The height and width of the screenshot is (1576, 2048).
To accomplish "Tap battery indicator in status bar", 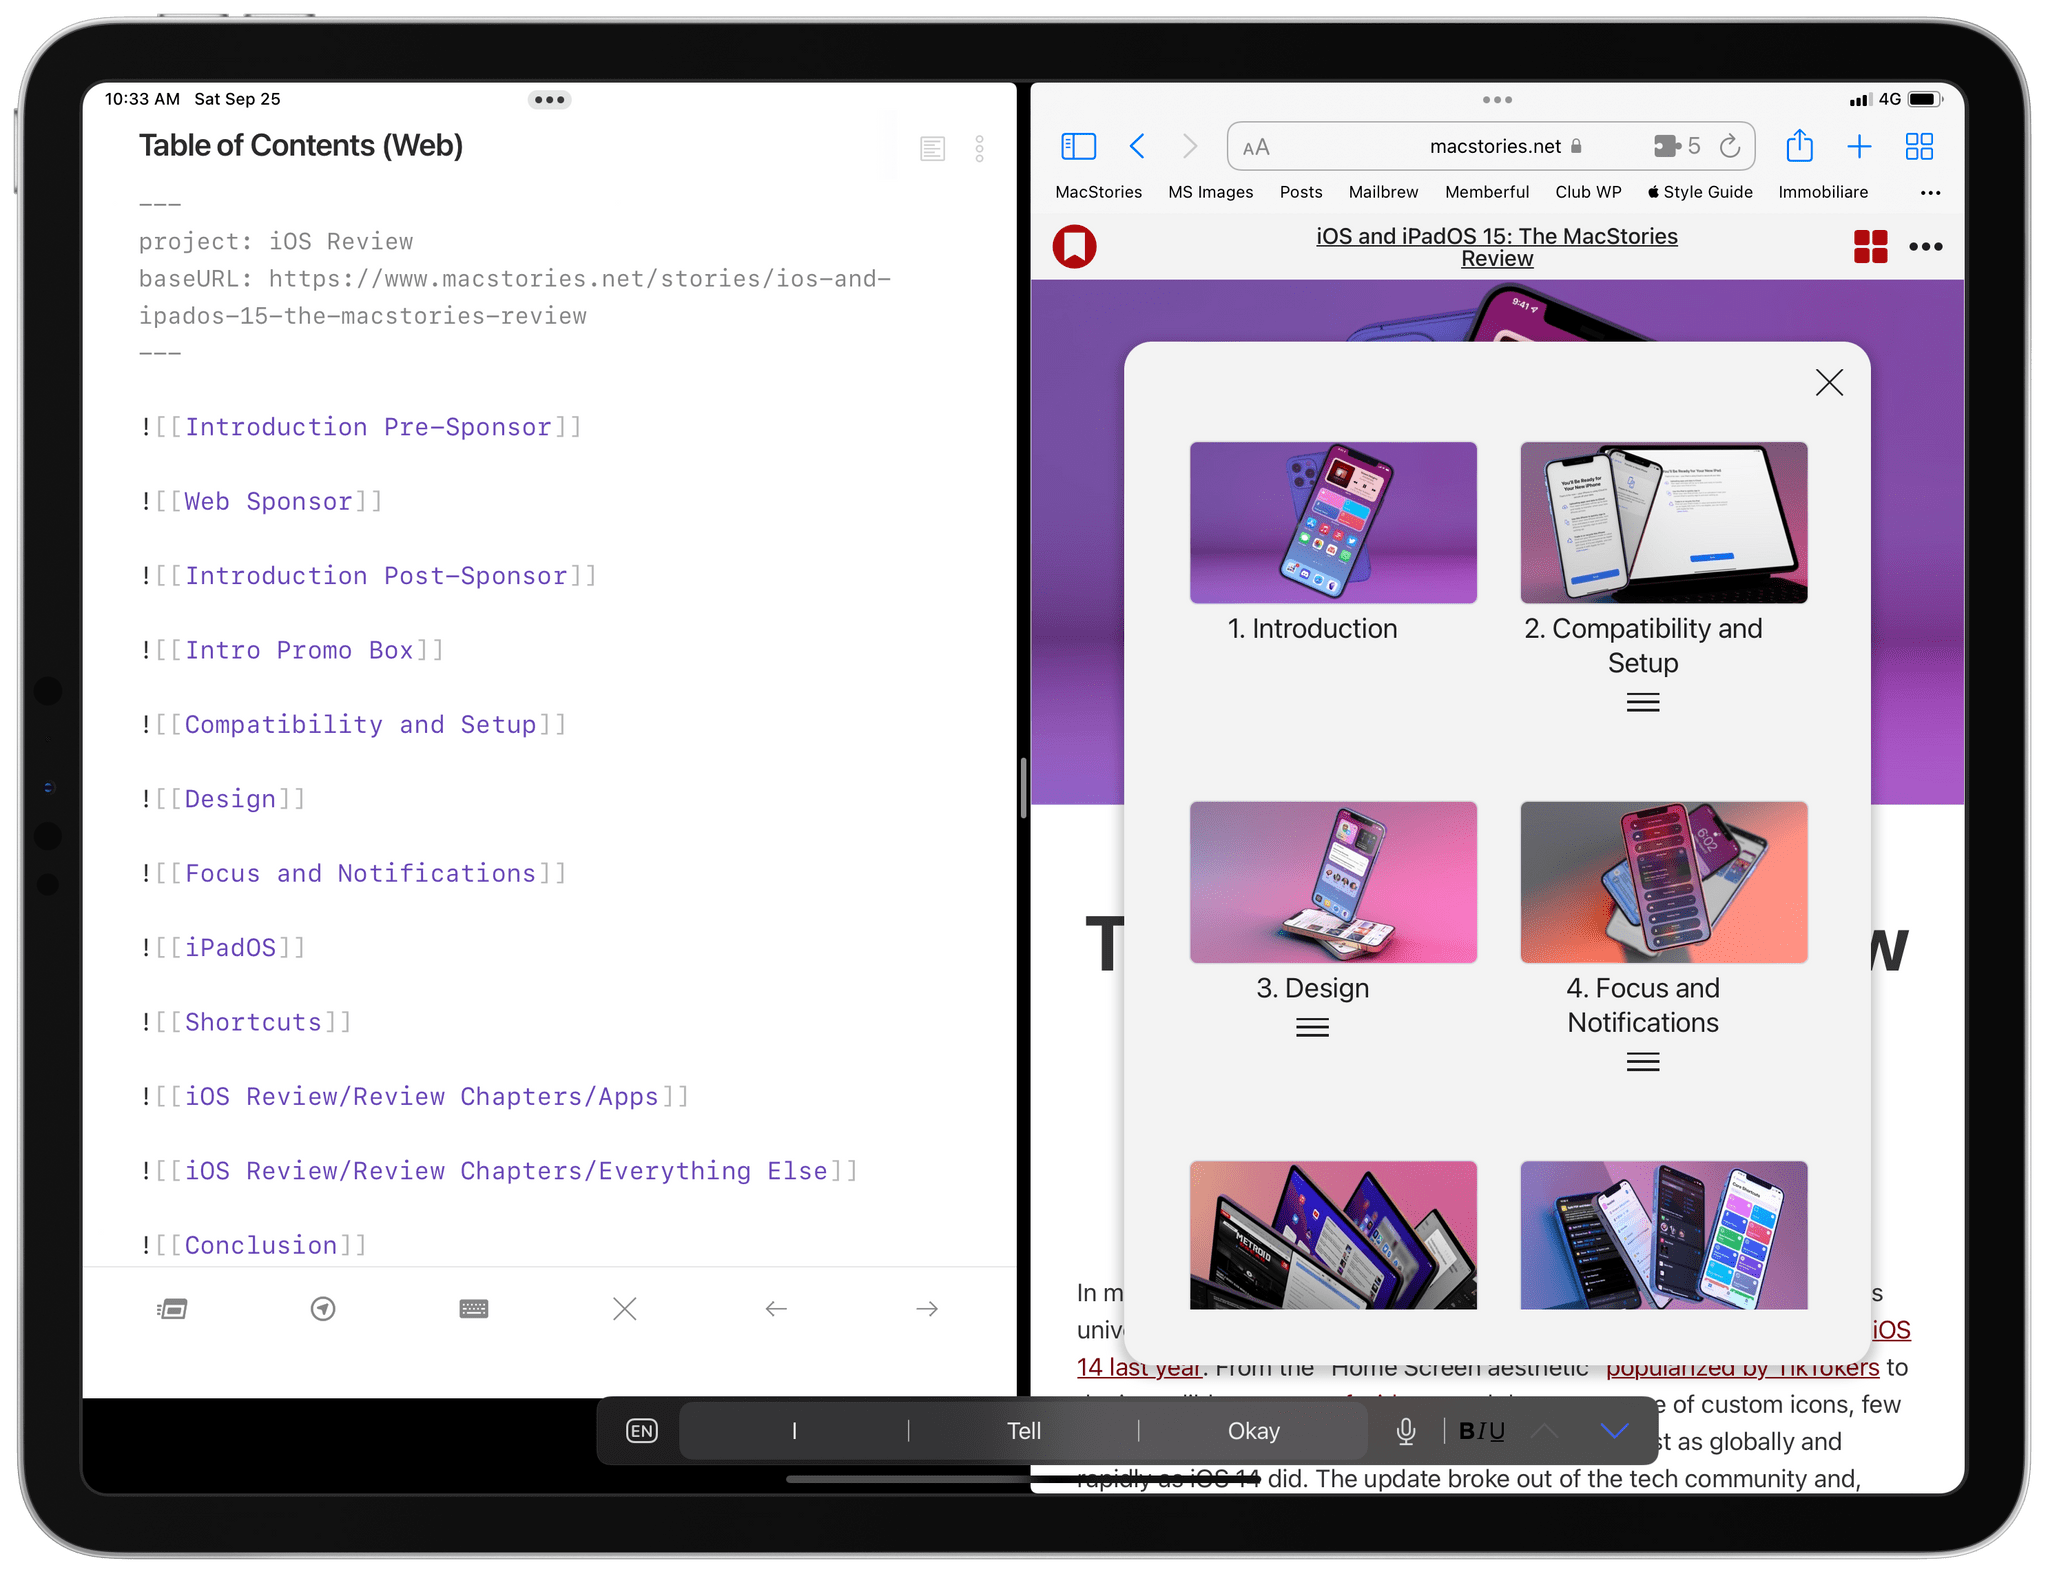I will (x=1924, y=99).
